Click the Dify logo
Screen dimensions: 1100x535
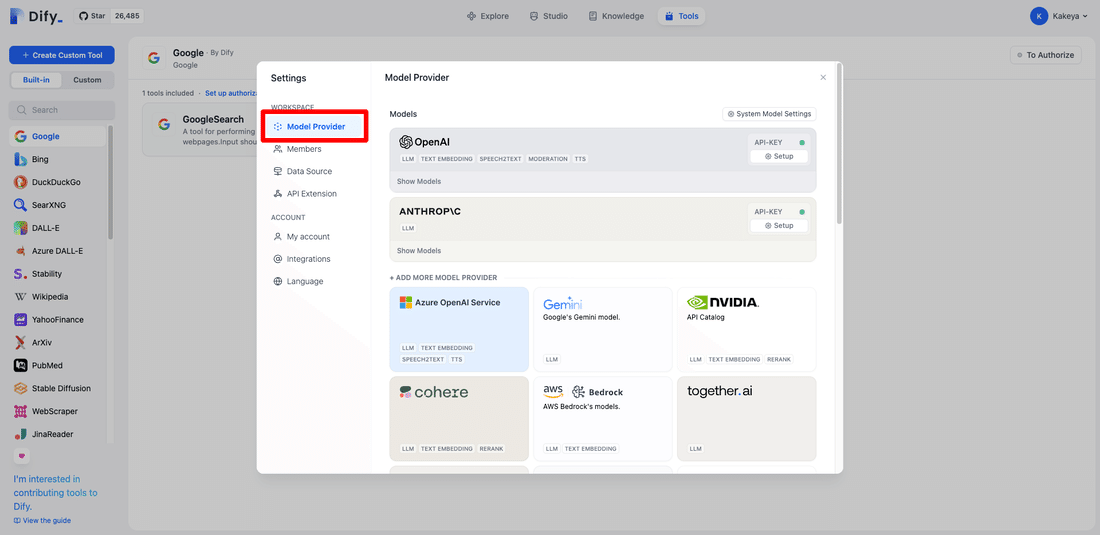(36, 15)
